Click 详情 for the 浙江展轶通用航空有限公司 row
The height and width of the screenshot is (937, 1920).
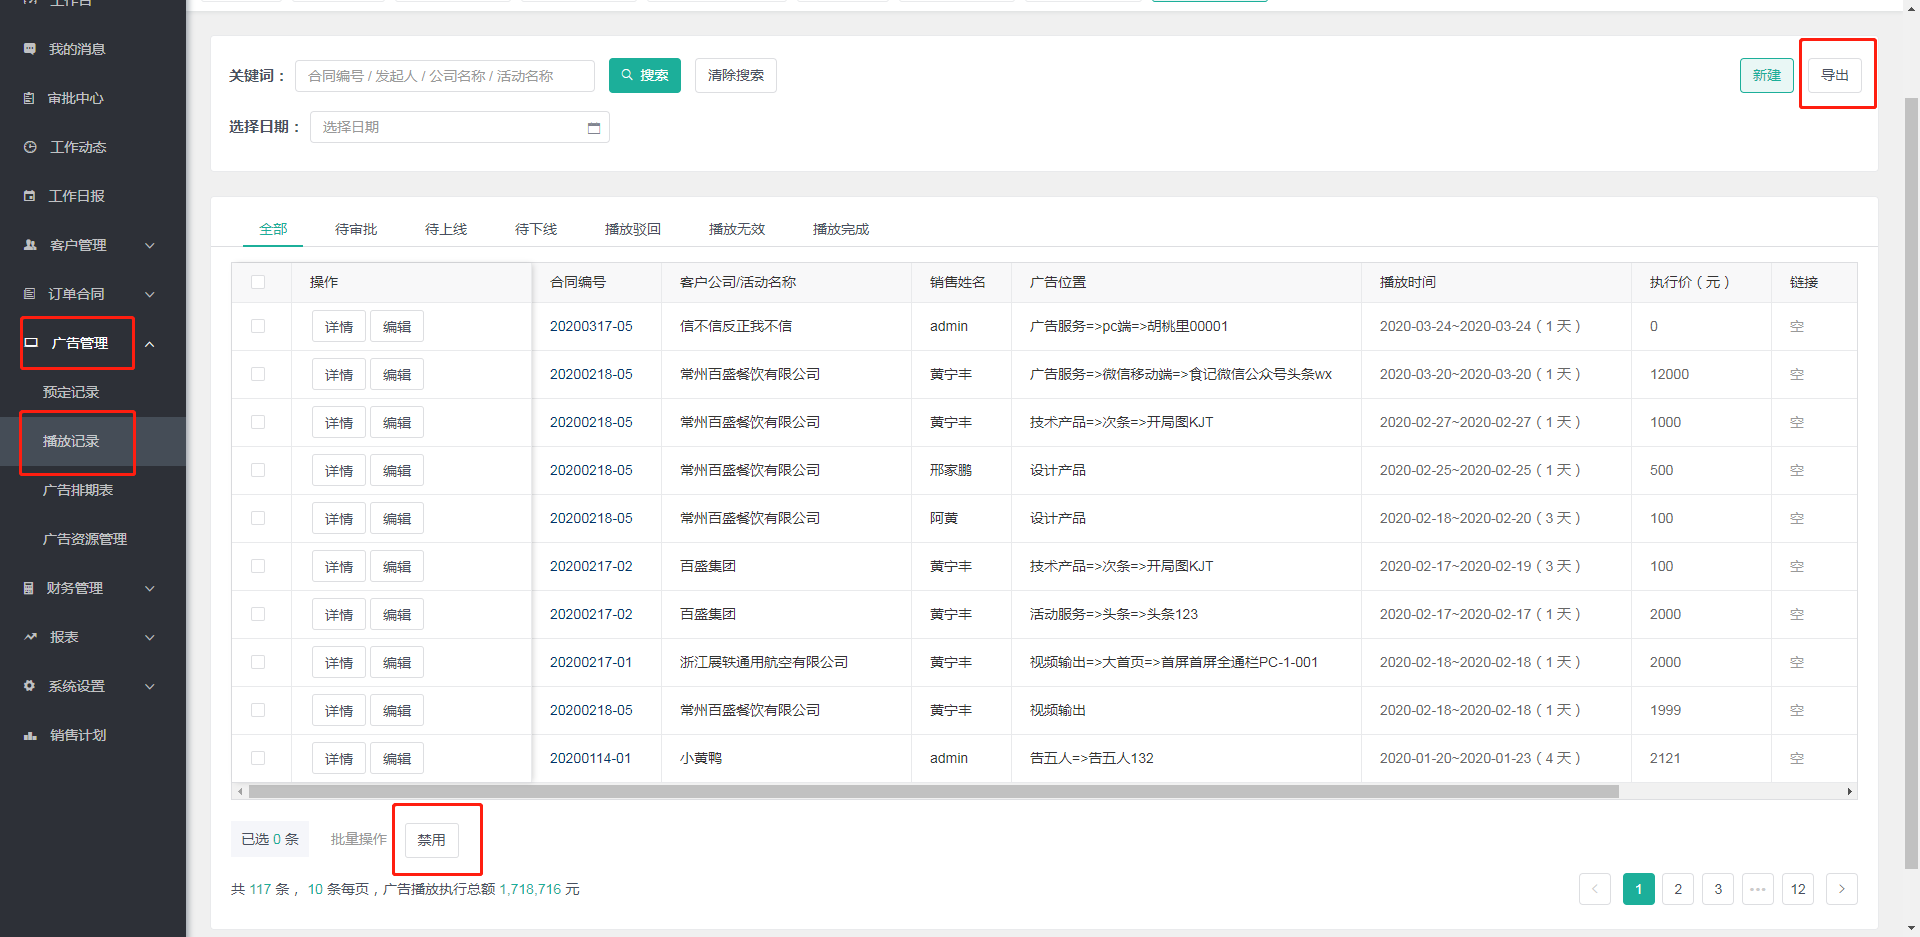(x=339, y=663)
